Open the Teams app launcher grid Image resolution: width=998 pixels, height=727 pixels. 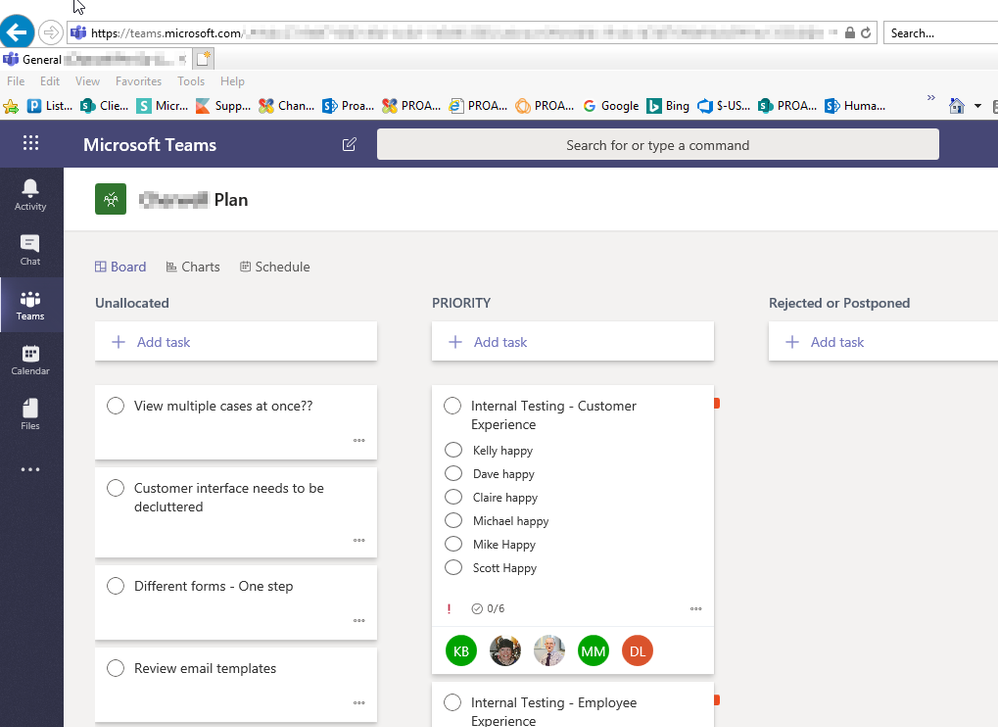[31, 143]
